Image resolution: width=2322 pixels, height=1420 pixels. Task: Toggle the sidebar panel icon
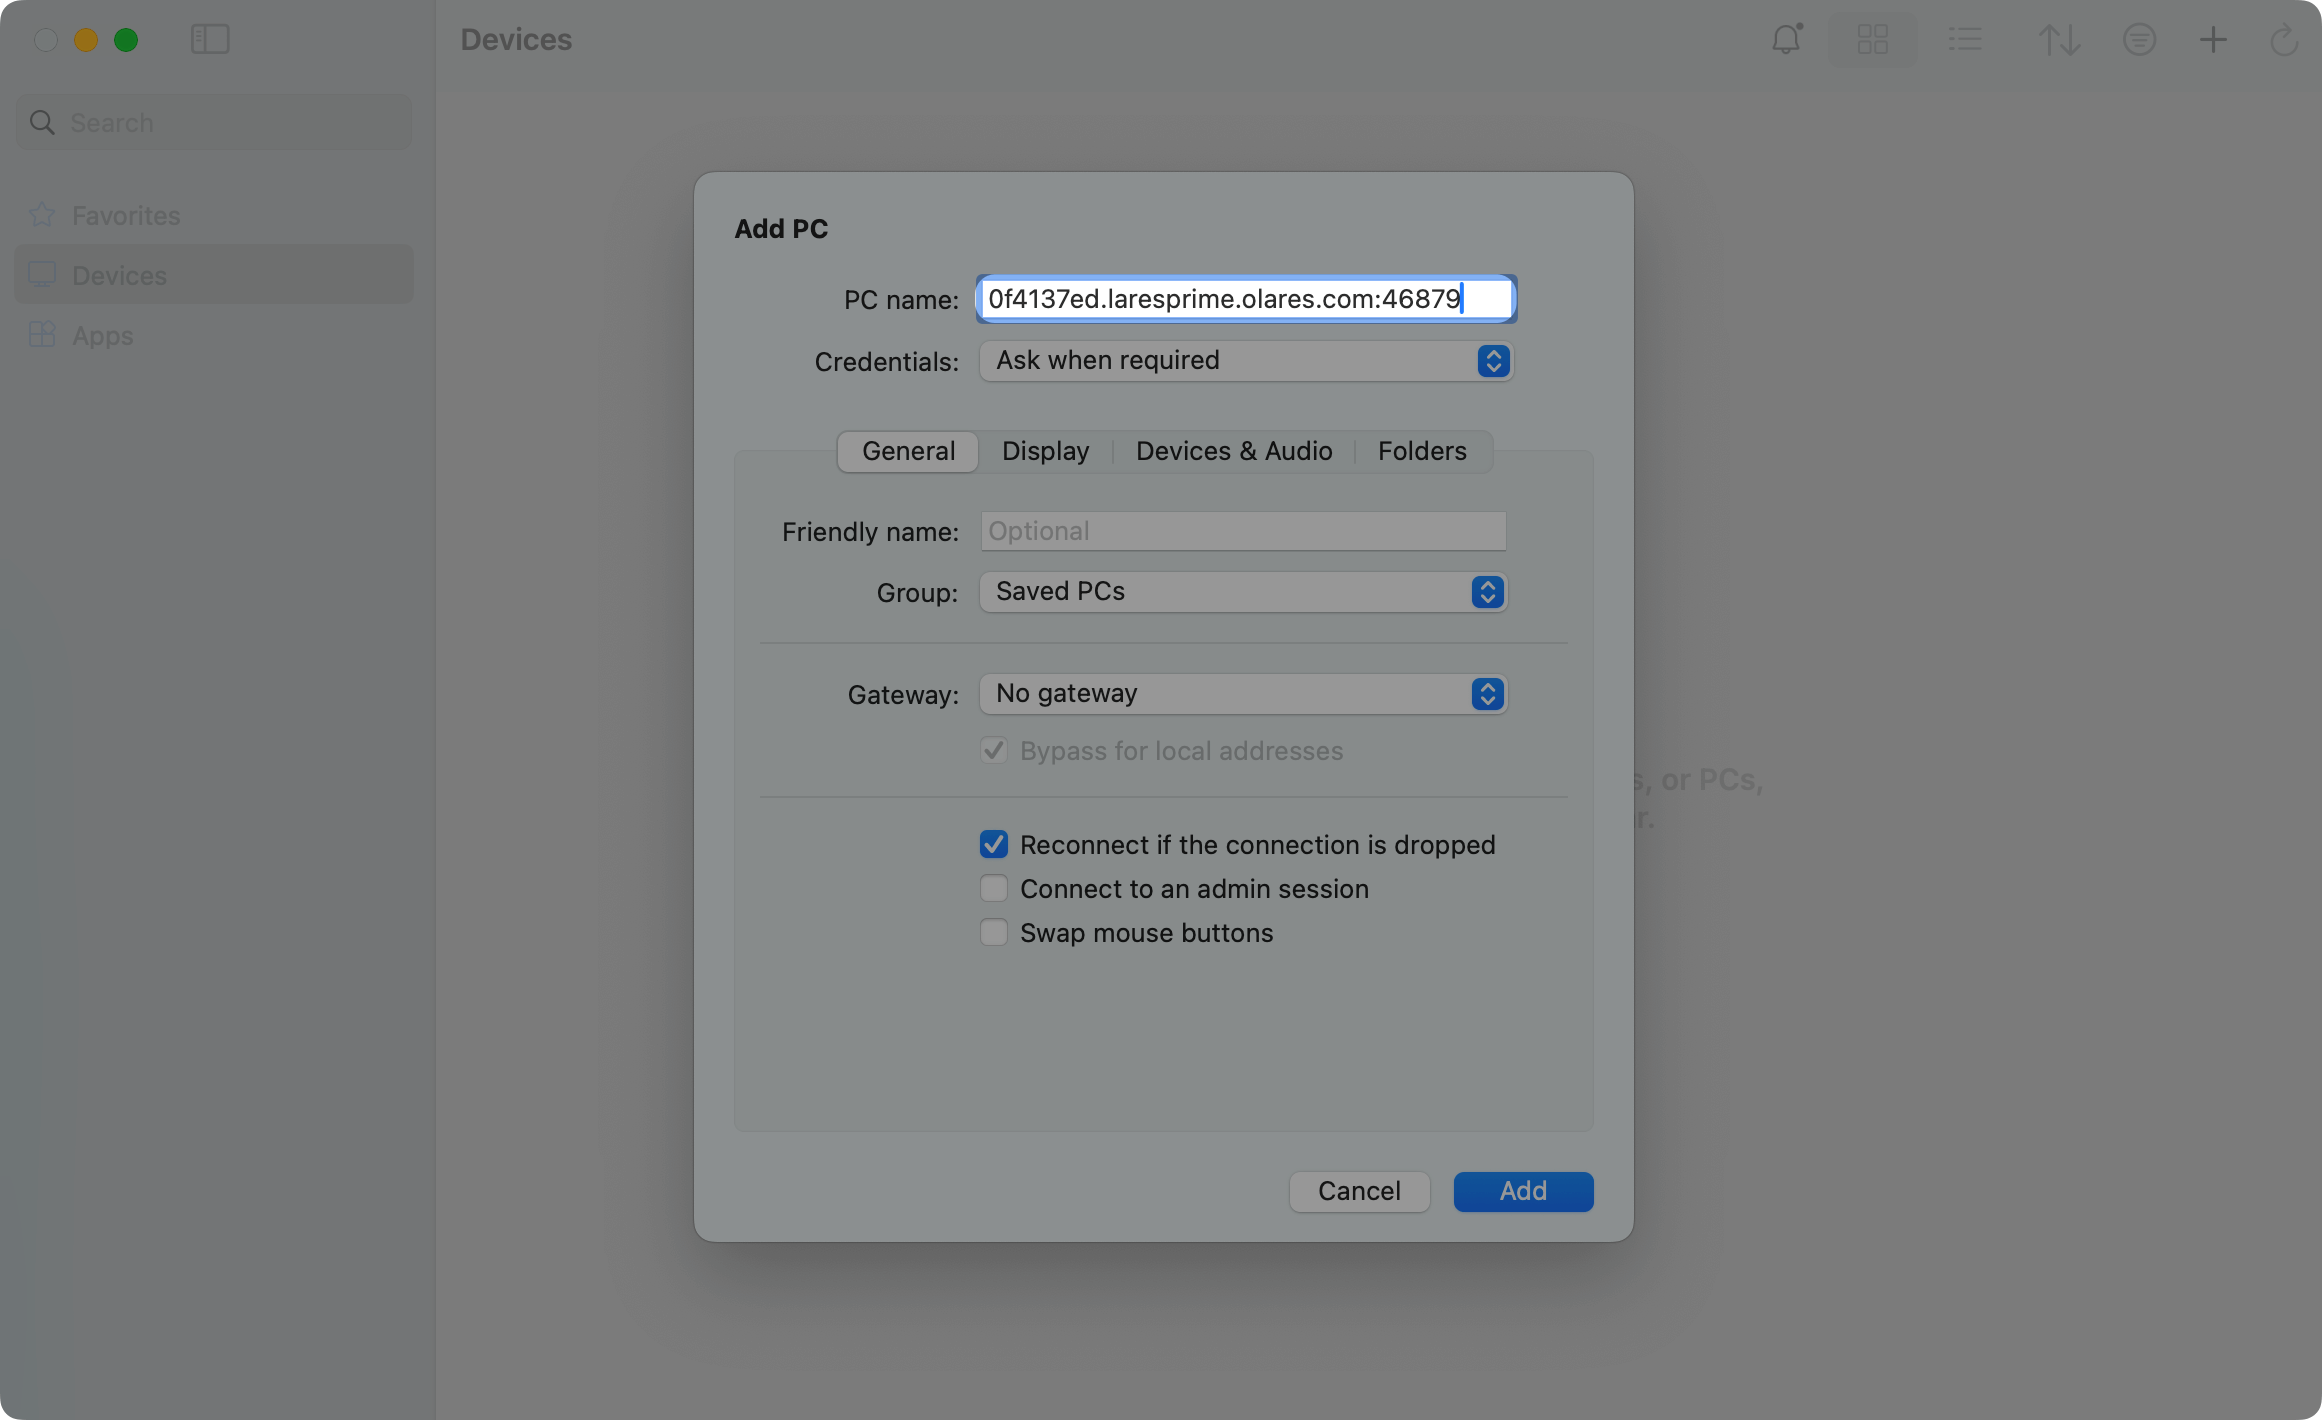click(210, 40)
